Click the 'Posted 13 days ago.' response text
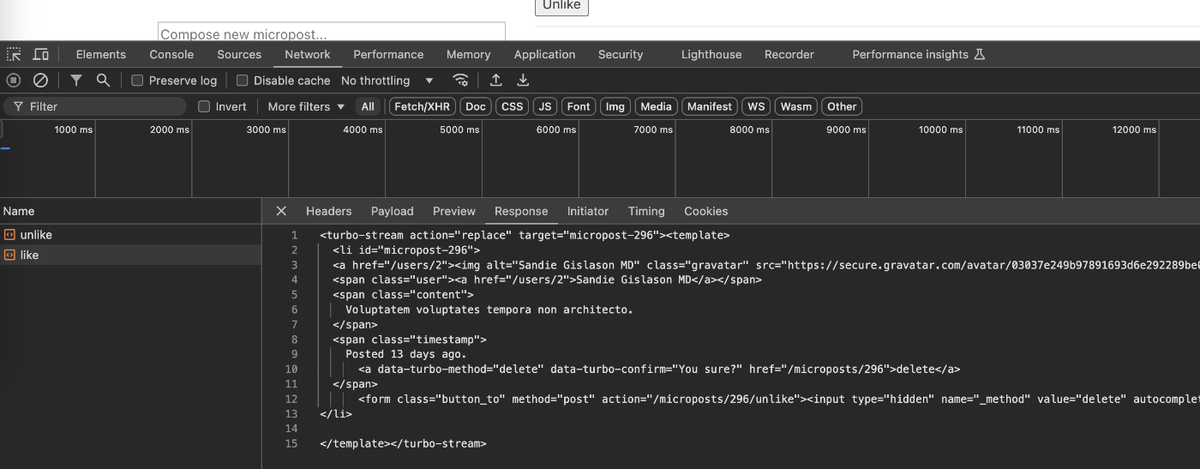 [x=406, y=354]
